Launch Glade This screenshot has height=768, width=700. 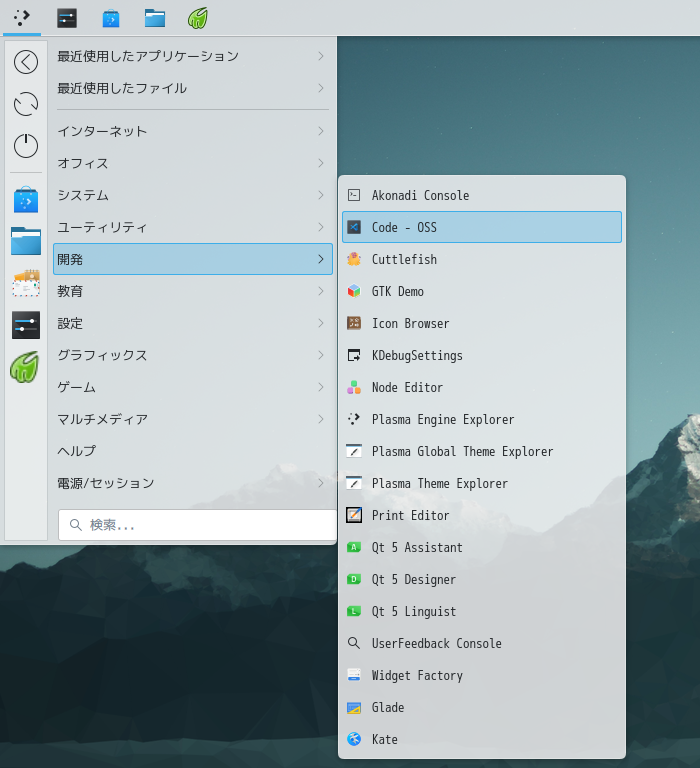(x=482, y=707)
